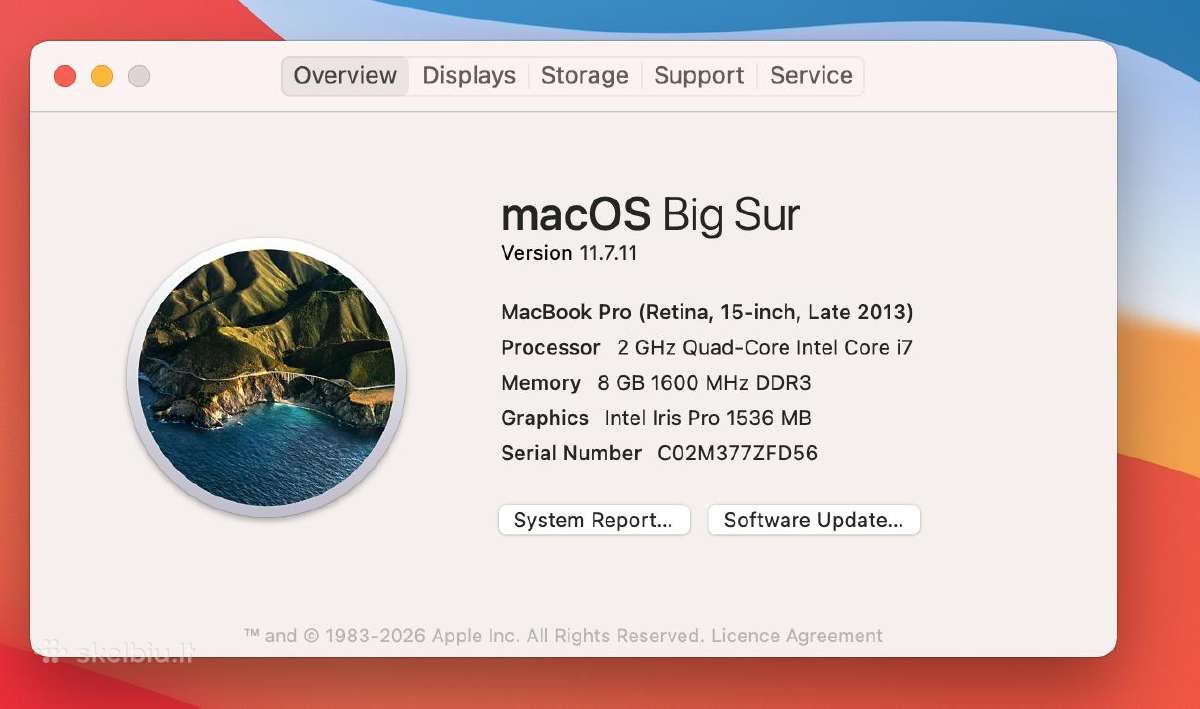
Task: Open the System Report
Action: (594, 520)
